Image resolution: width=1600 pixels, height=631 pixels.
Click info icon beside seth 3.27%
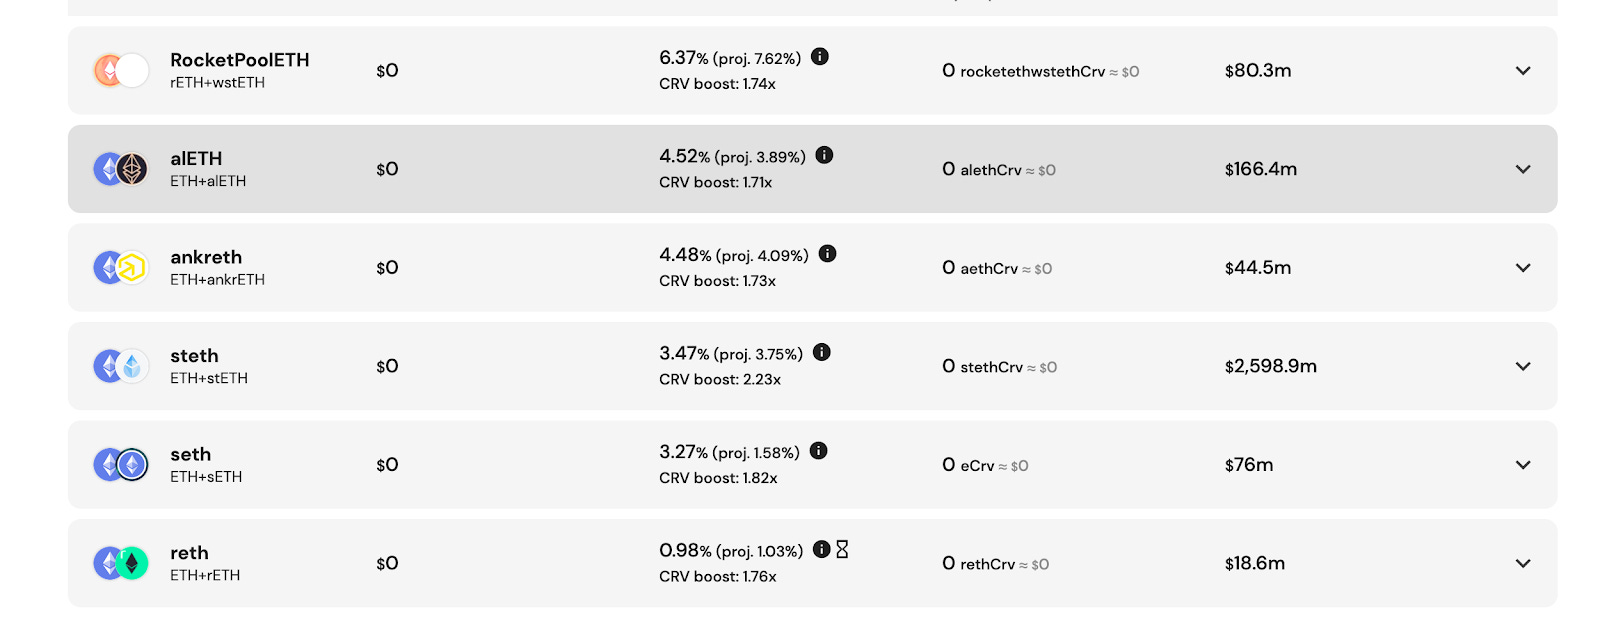point(818,450)
